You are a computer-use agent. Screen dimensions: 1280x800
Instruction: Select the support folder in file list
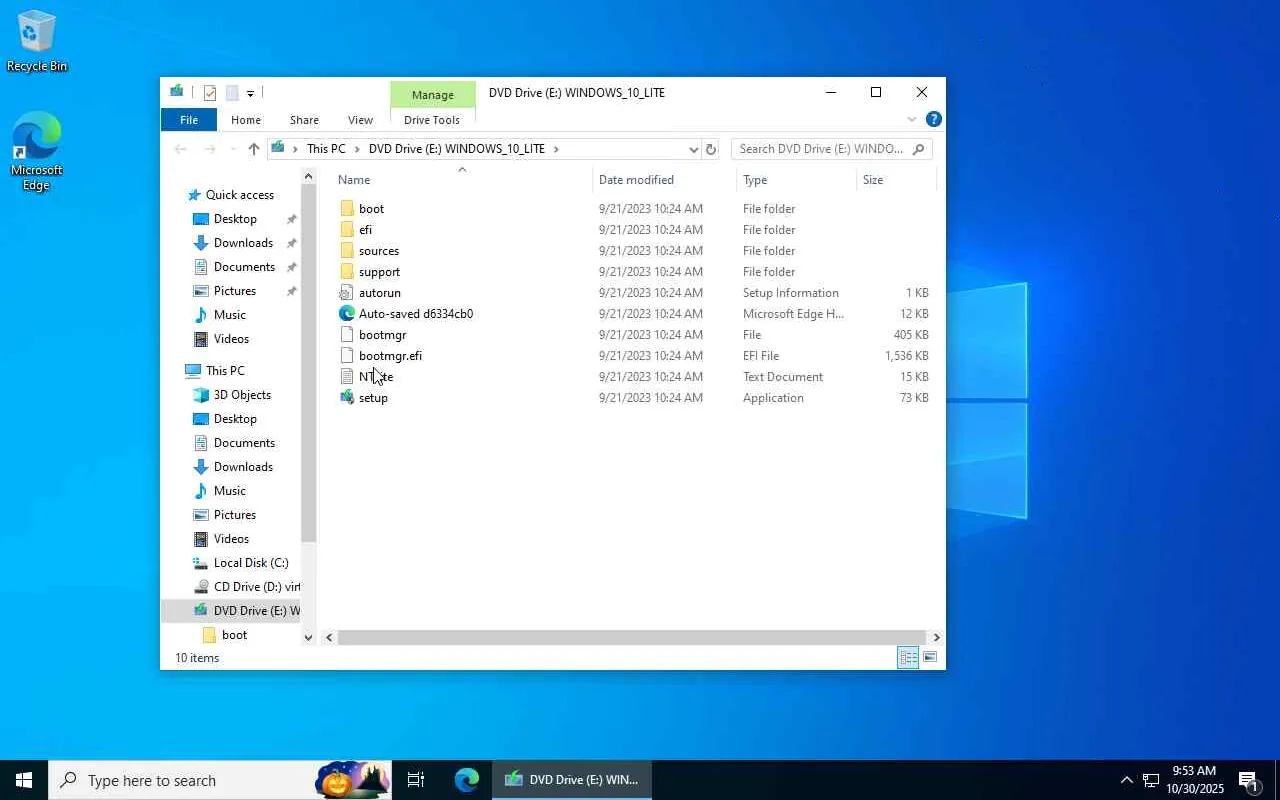point(379,272)
